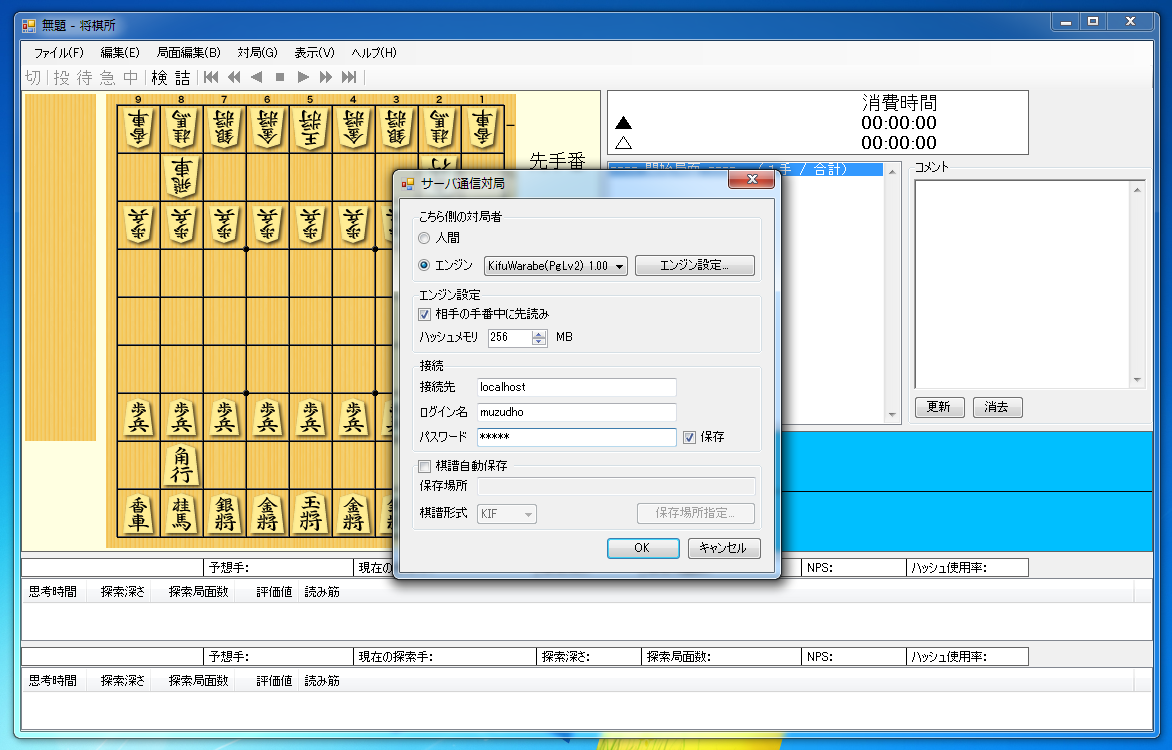This screenshot has width=1172, height=750.
Task: Click the 王將 king piece on the bottom row
Action: [x=310, y=513]
